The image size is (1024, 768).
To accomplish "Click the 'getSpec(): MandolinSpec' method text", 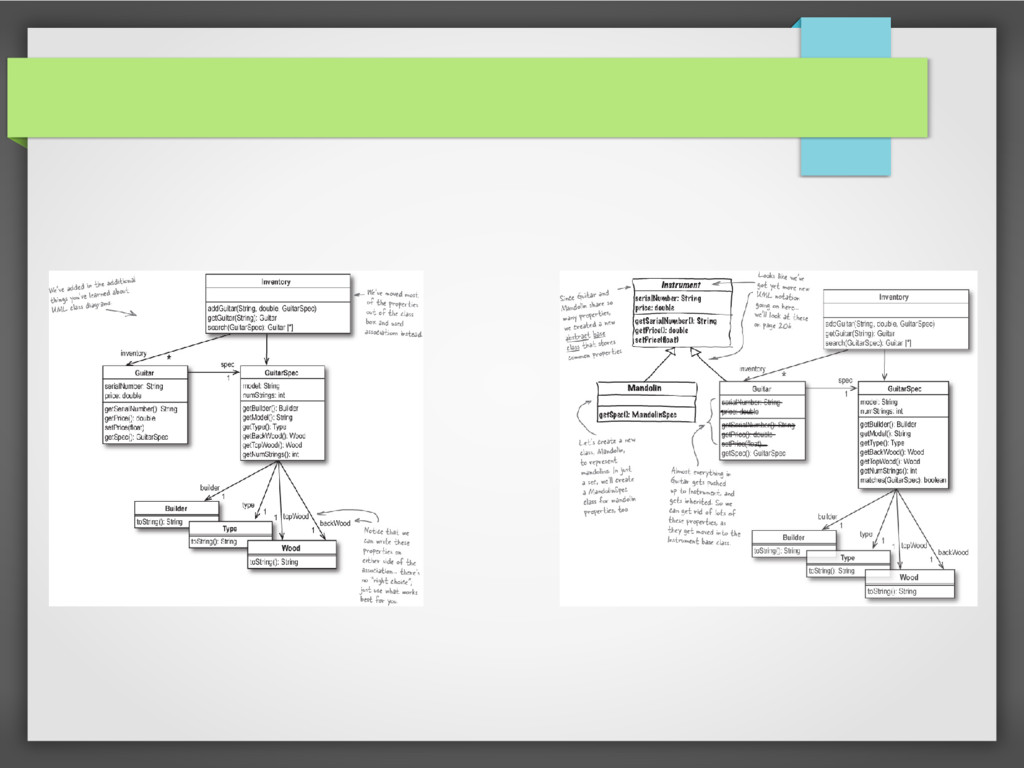I will (637, 415).
